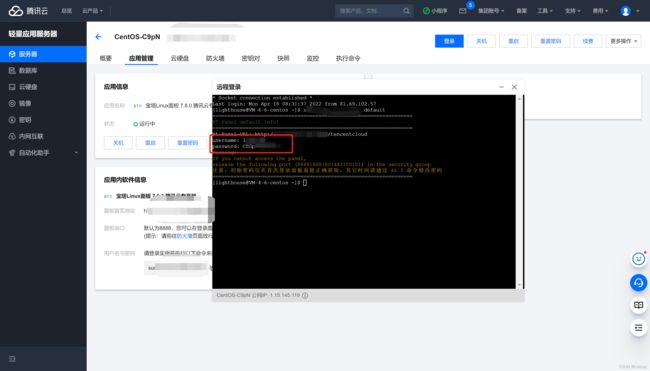Open the 自动化助手 sidebar icon
650x371 pixels.
pyautogui.click(x=12, y=153)
